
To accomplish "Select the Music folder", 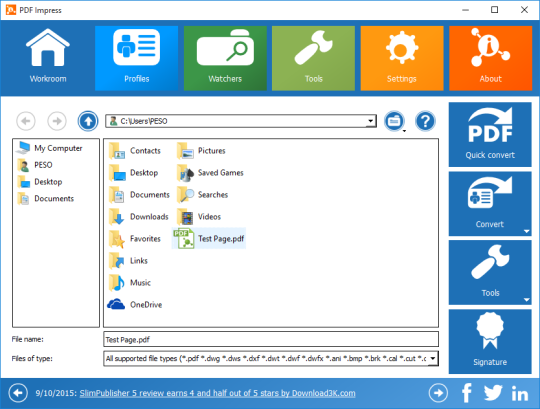I will click(x=129, y=283).
